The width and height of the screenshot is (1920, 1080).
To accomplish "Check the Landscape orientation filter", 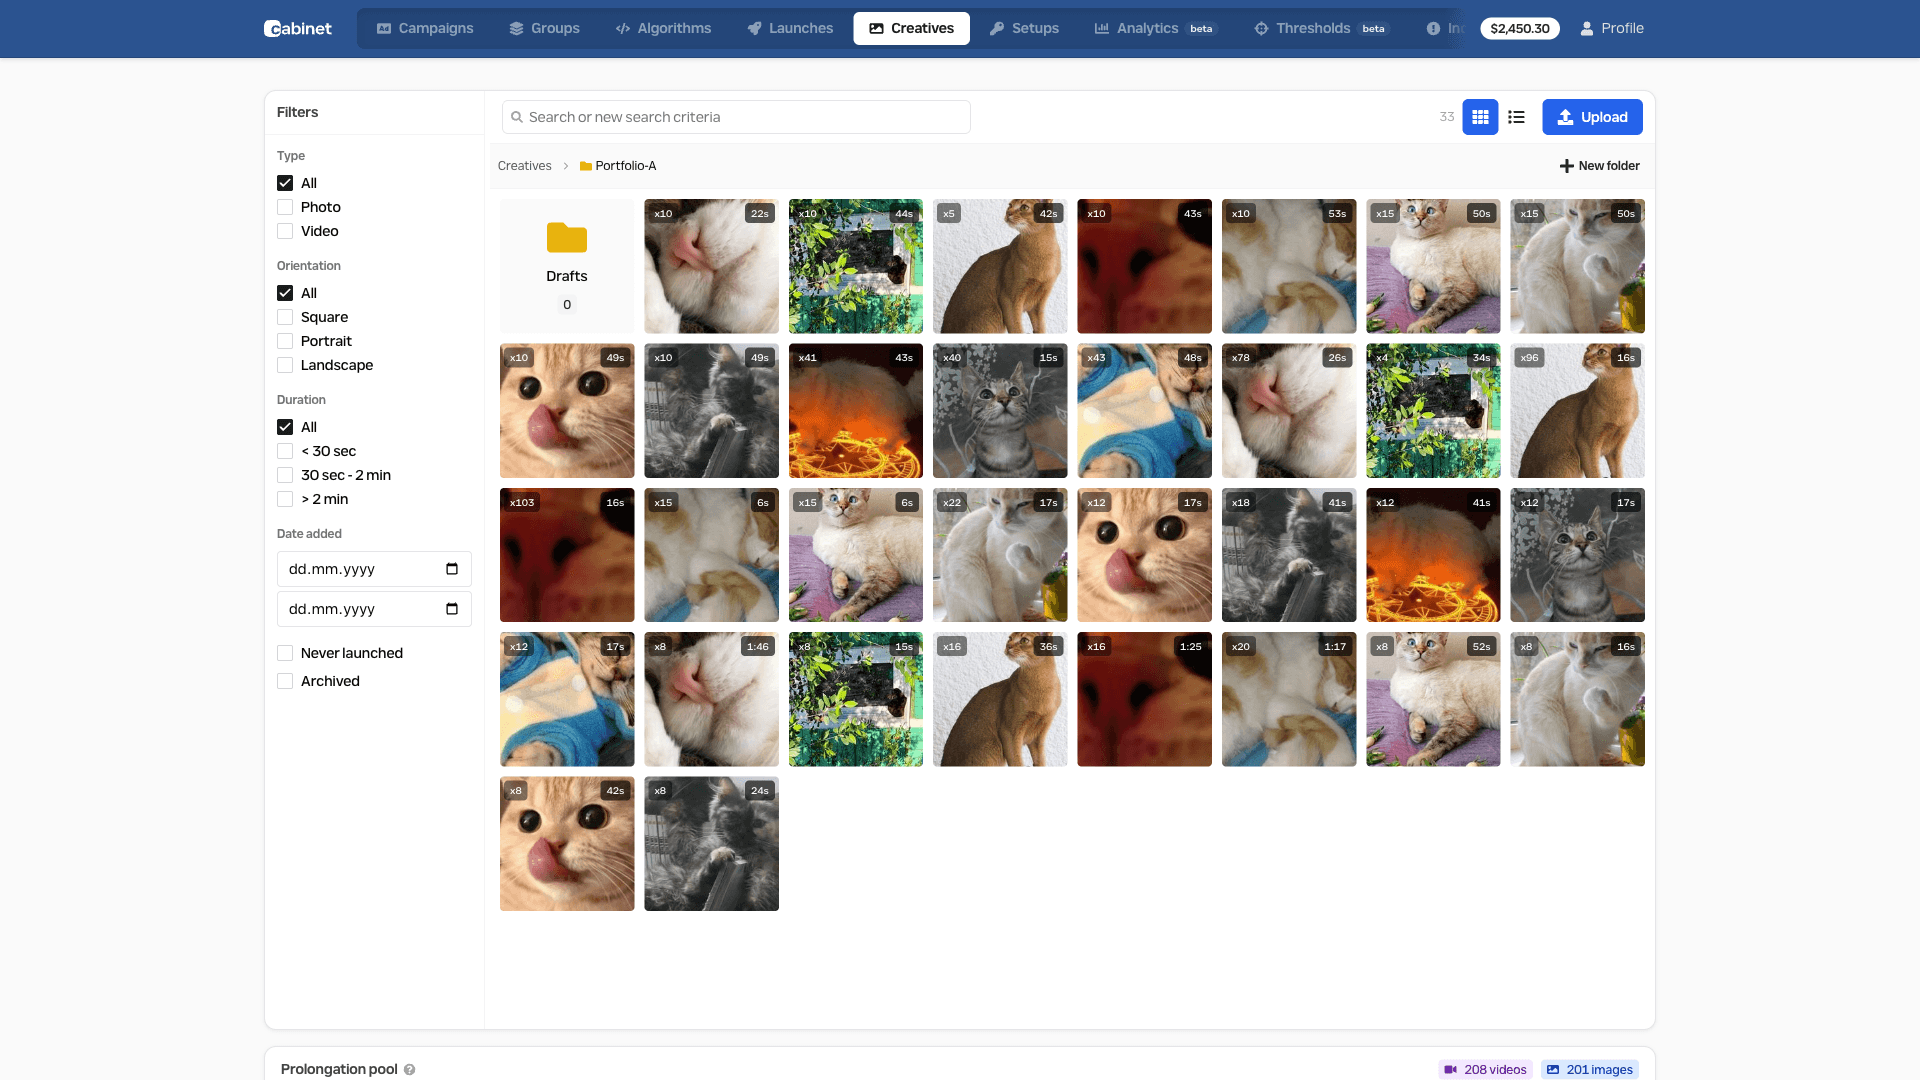I will [x=285, y=365].
